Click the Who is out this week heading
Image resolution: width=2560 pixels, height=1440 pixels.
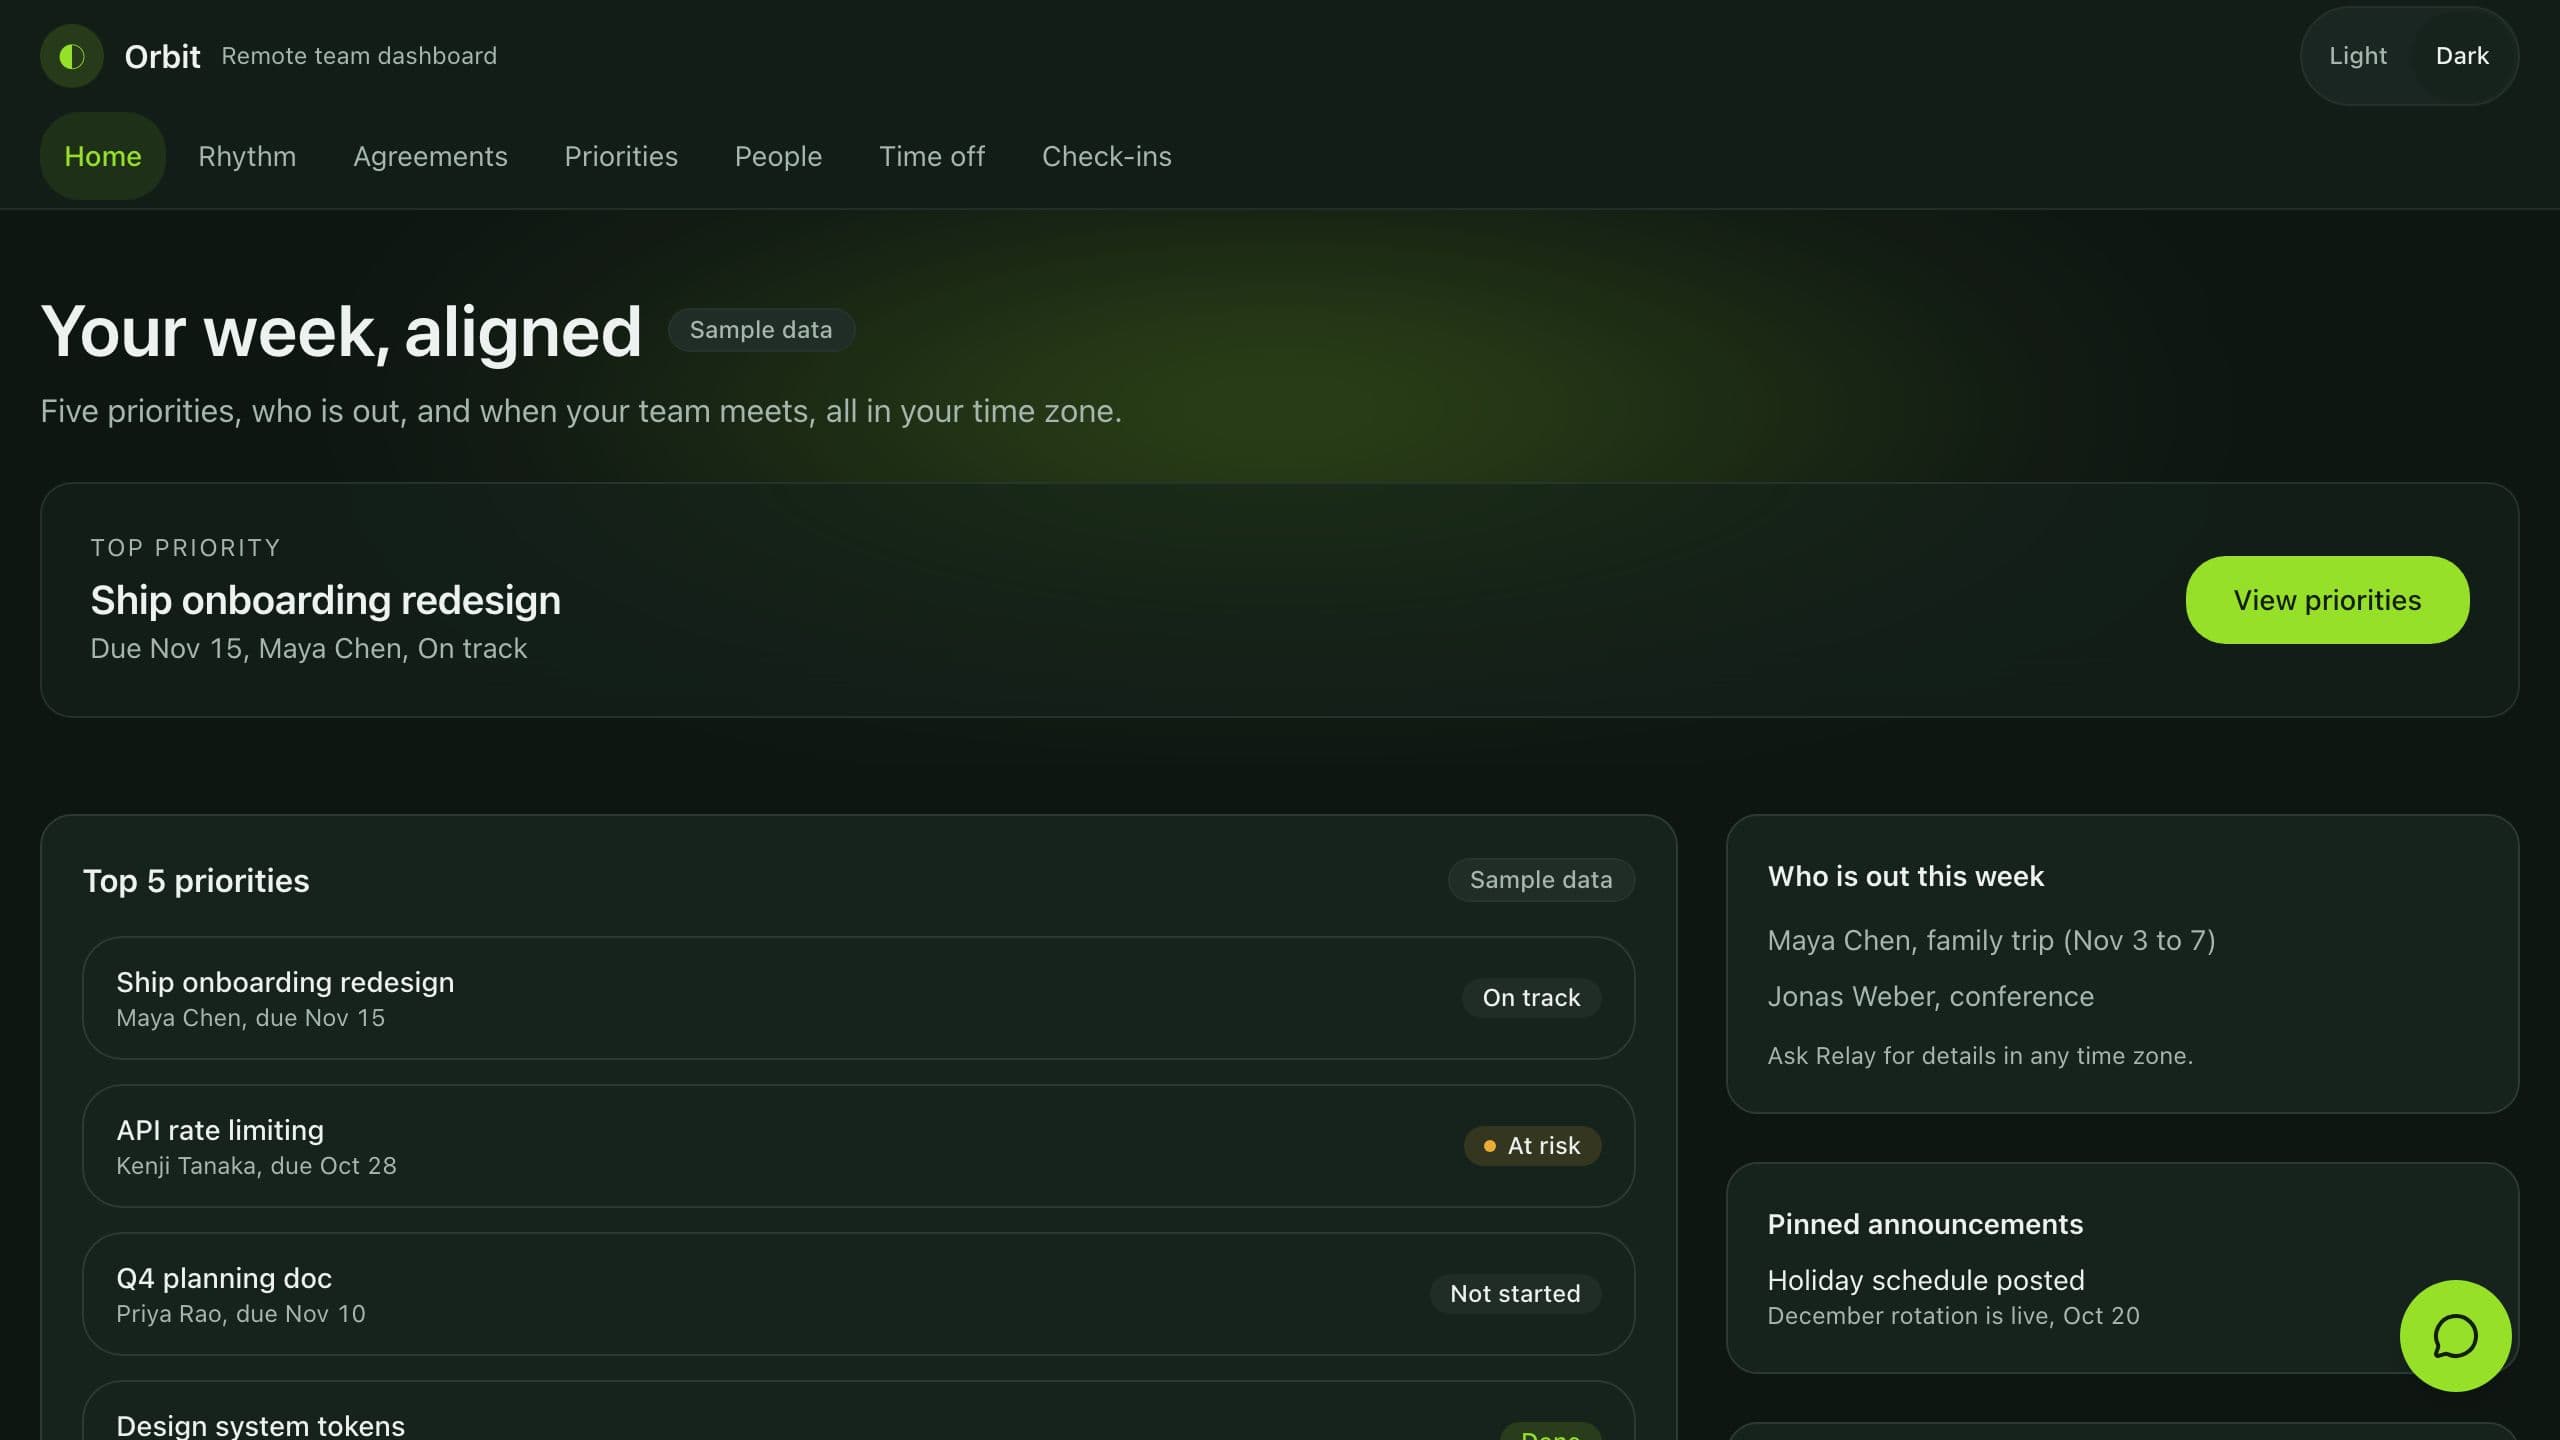pos(1905,877)
